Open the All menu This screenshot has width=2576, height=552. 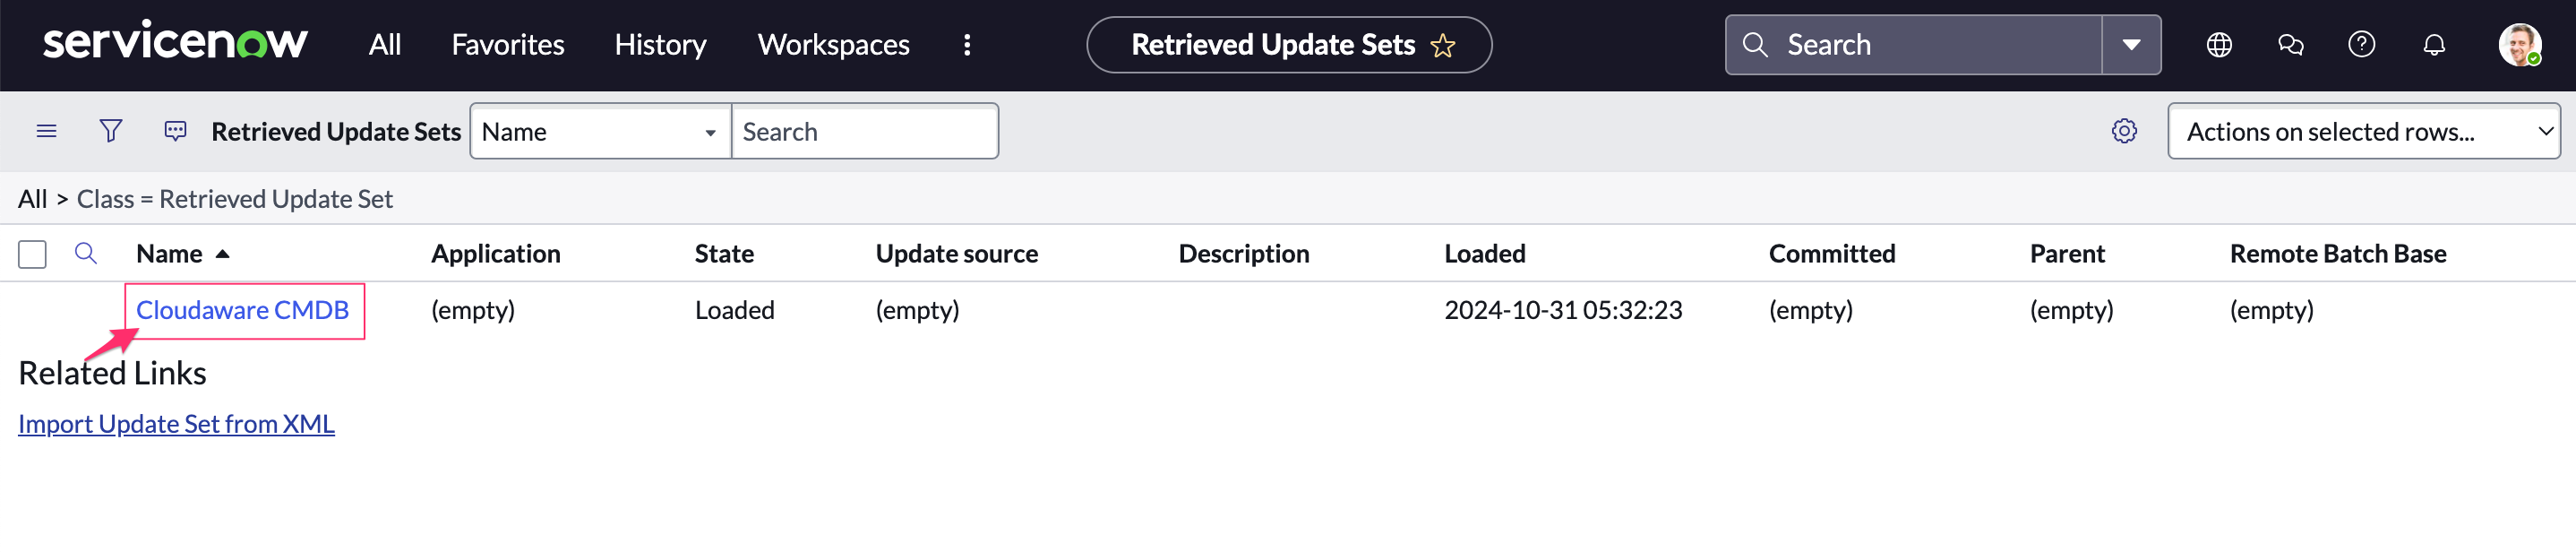point(384,45)
